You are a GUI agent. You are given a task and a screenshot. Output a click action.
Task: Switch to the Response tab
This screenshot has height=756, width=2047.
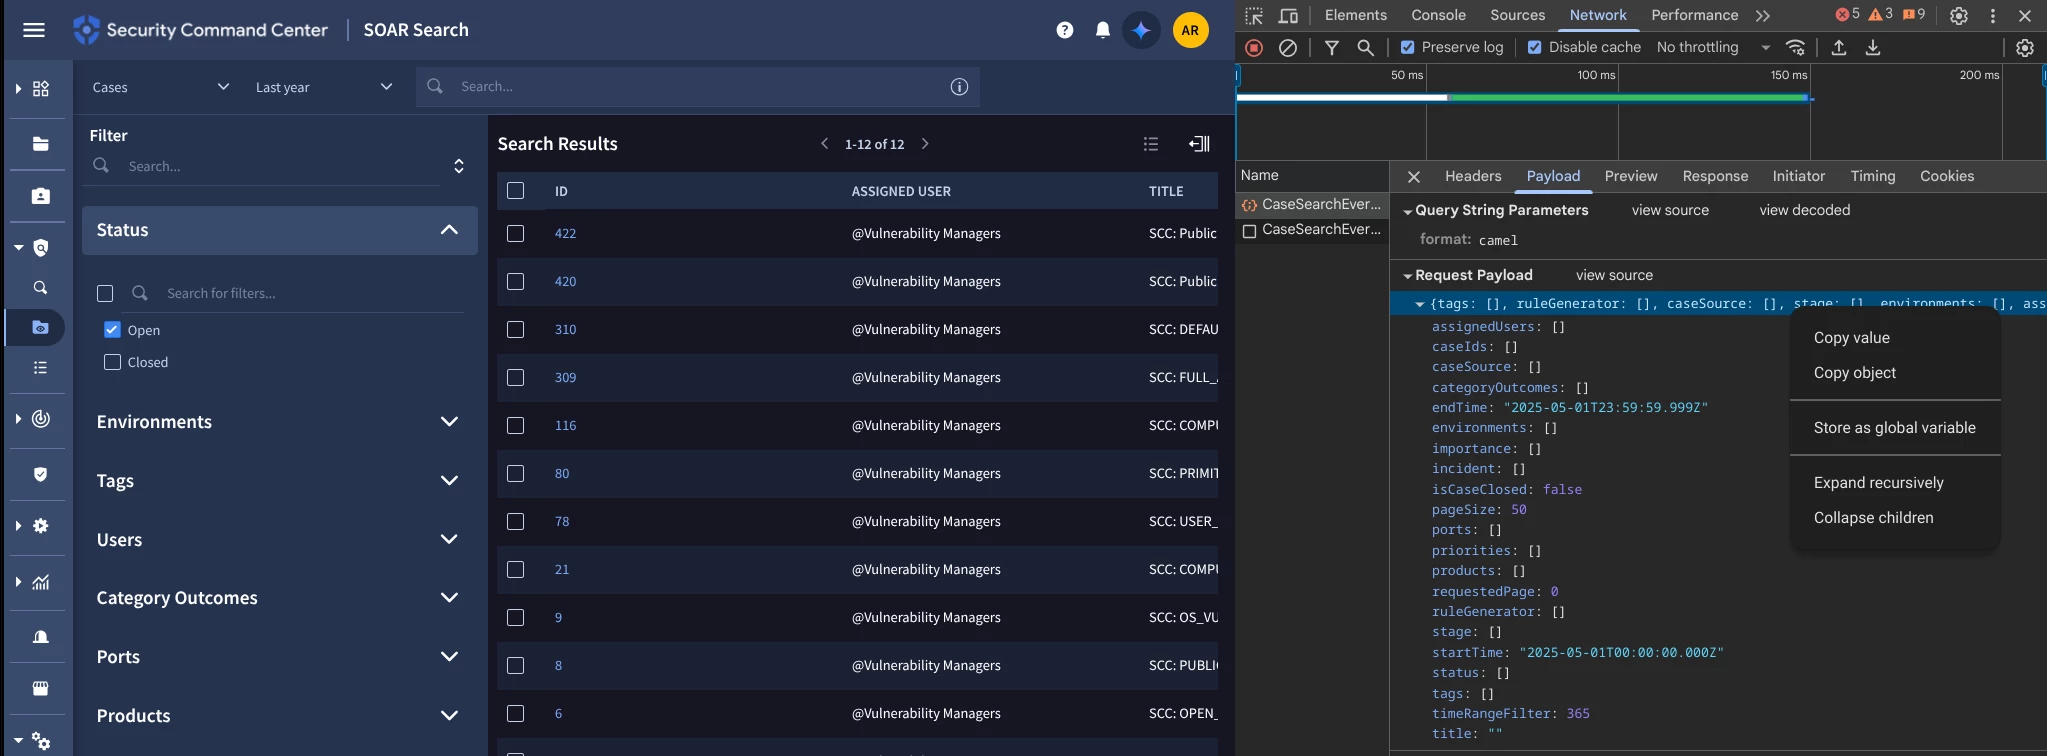point(1715,176)
